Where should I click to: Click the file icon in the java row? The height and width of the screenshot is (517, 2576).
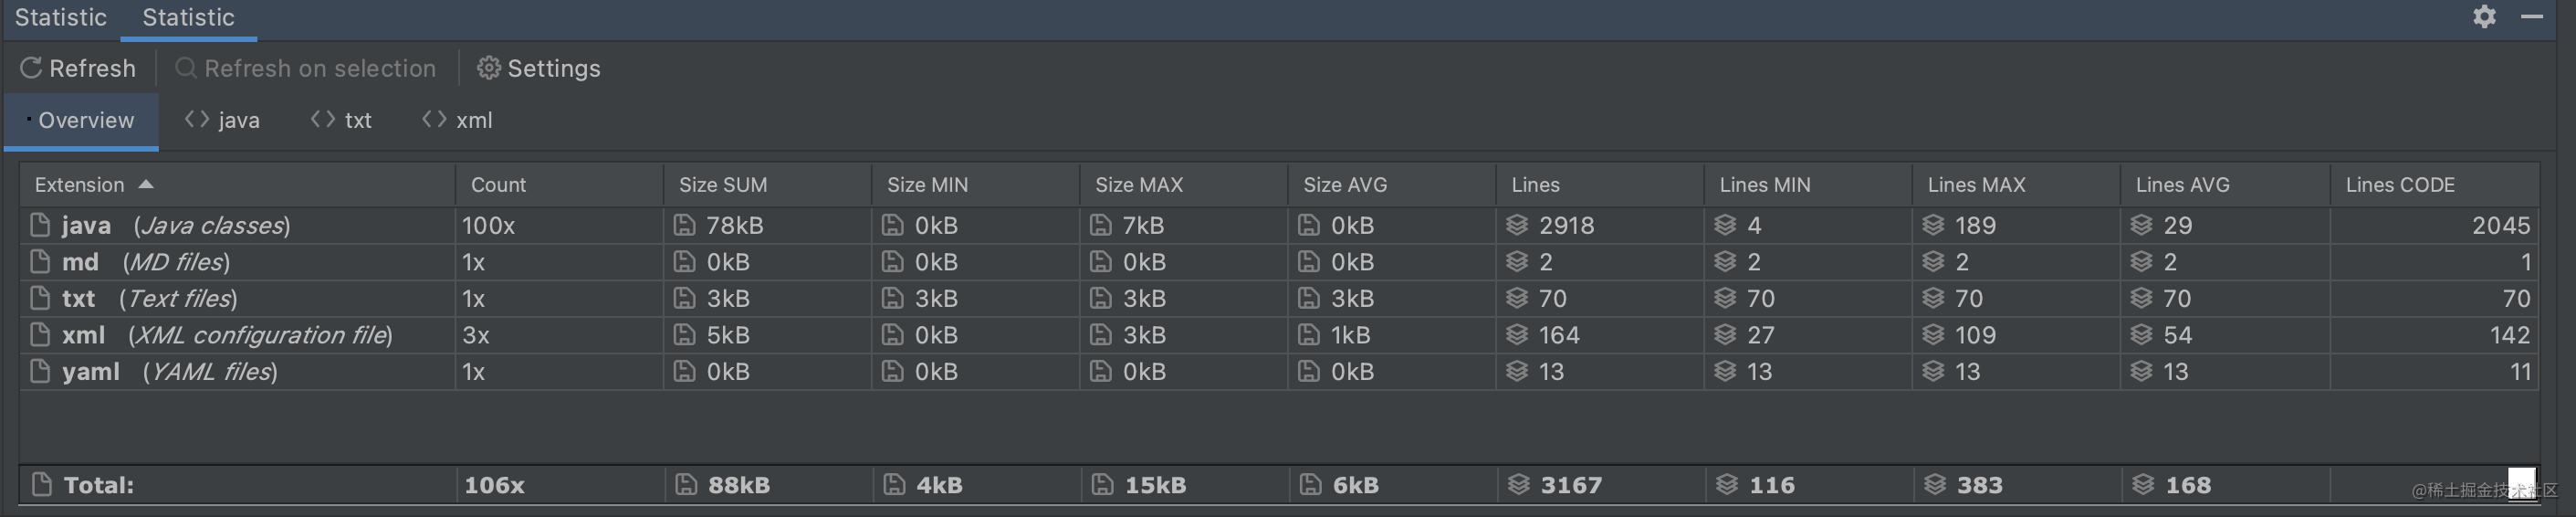(40, 225)
